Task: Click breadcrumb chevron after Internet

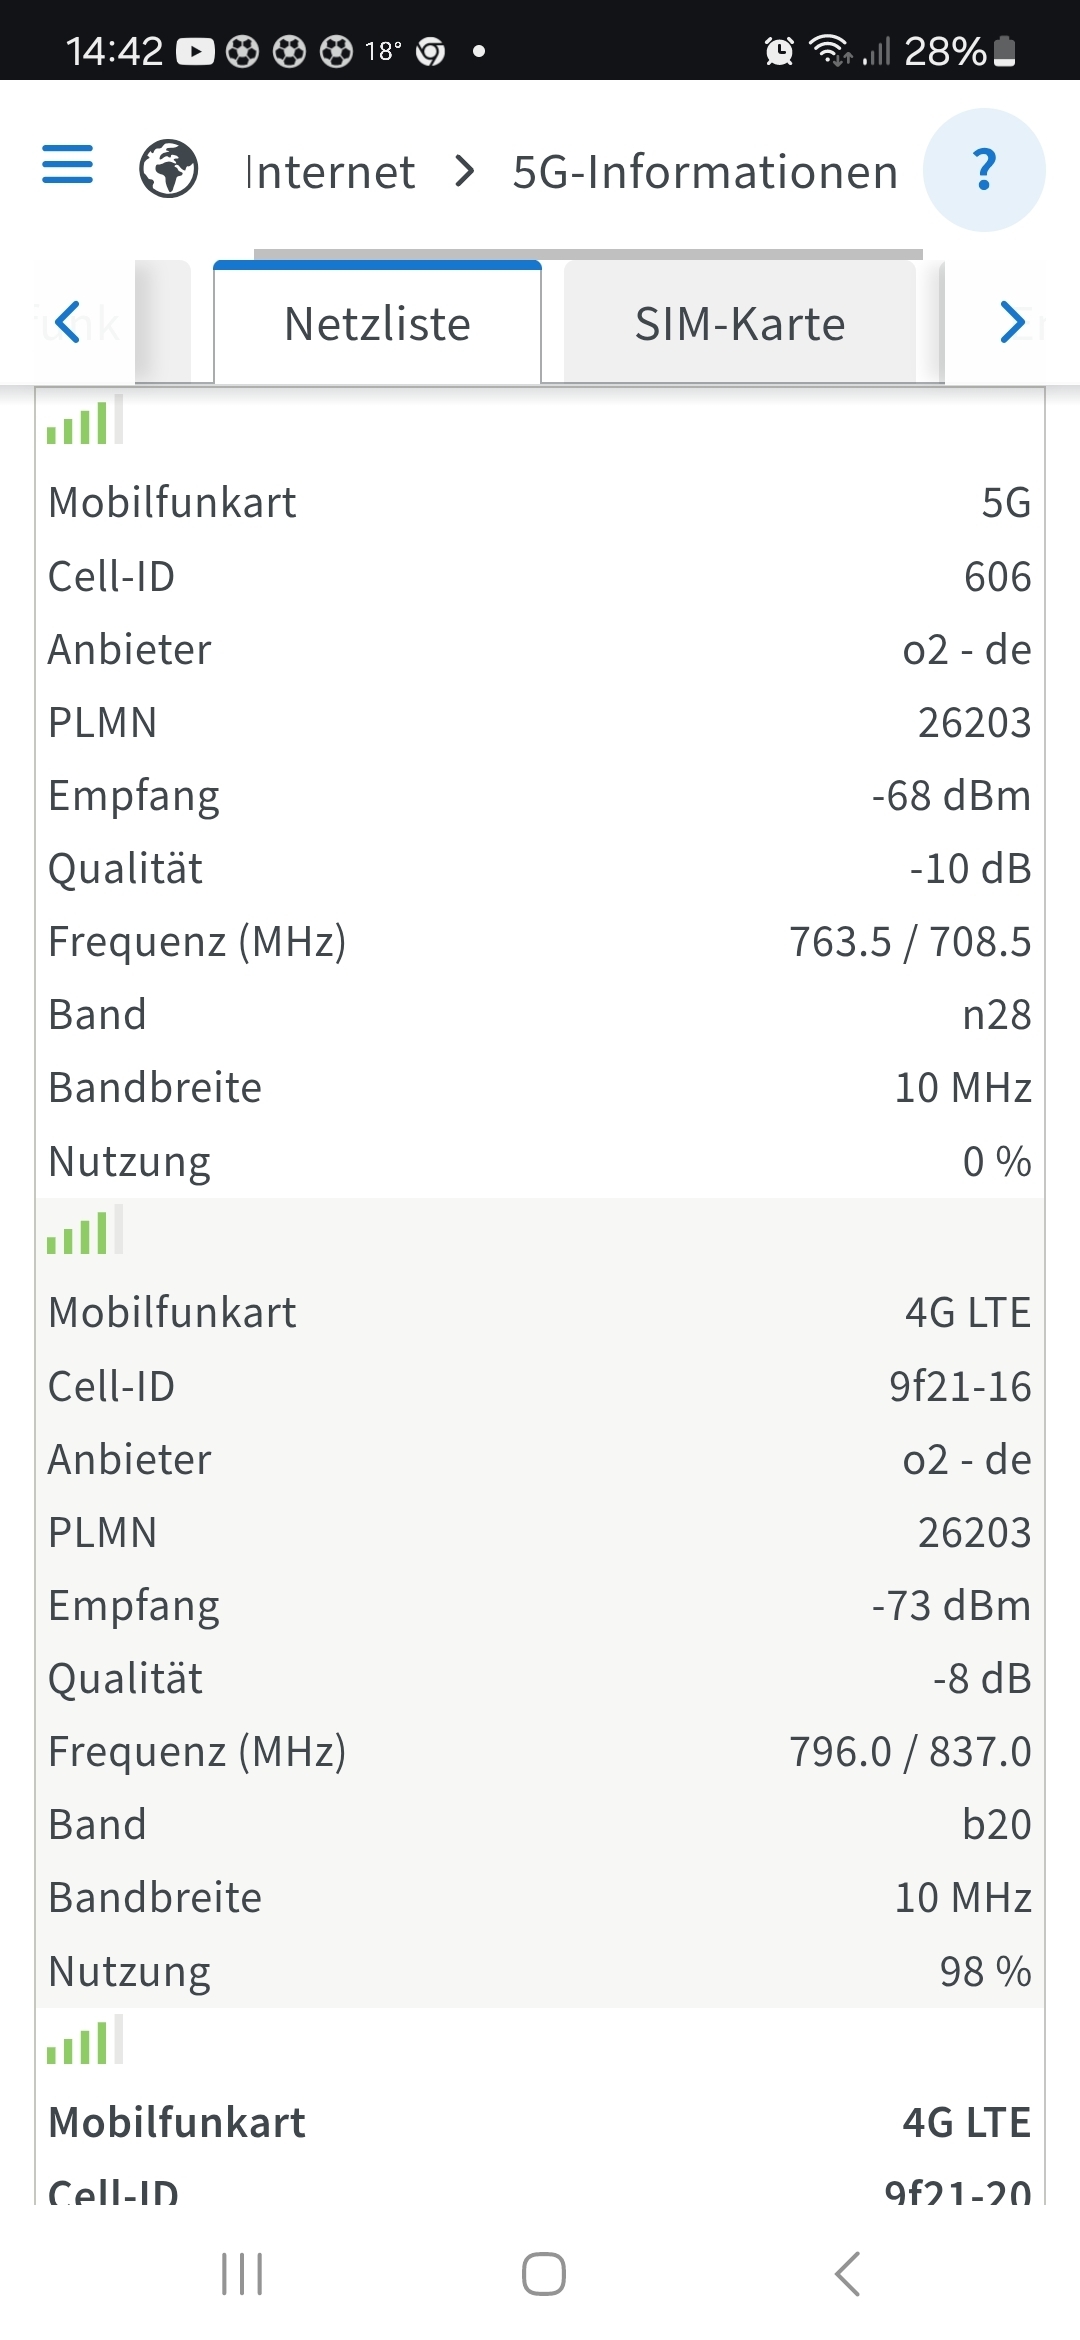Action: click(464, 171)
